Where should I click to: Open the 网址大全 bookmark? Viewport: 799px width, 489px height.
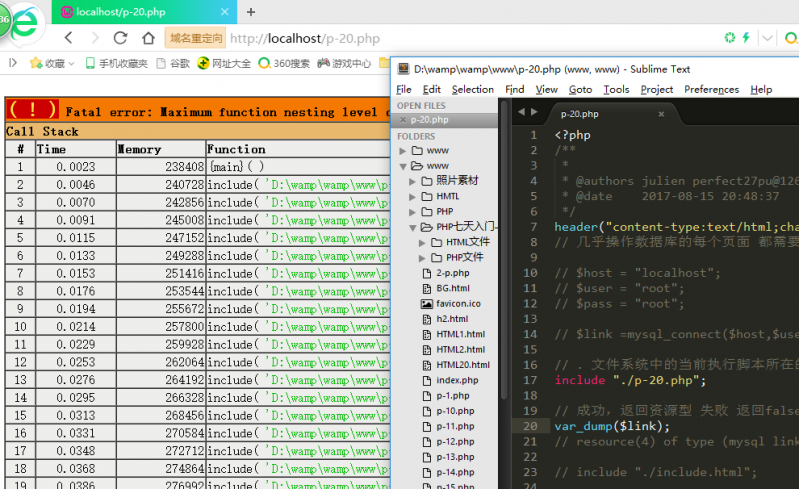[224, 63]
